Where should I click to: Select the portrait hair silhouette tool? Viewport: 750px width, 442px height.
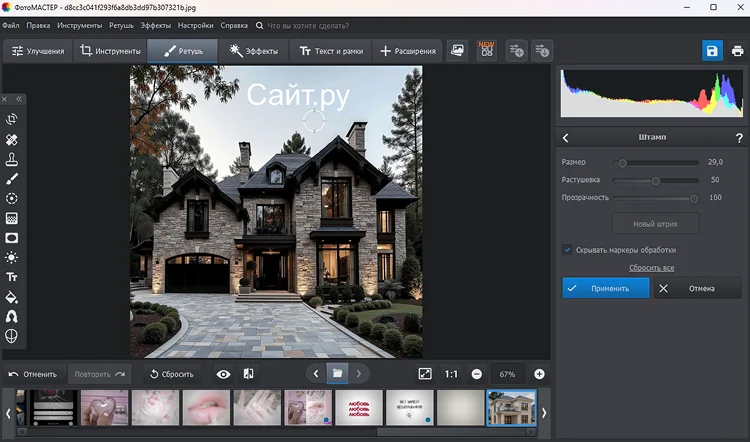pos(11,316)
